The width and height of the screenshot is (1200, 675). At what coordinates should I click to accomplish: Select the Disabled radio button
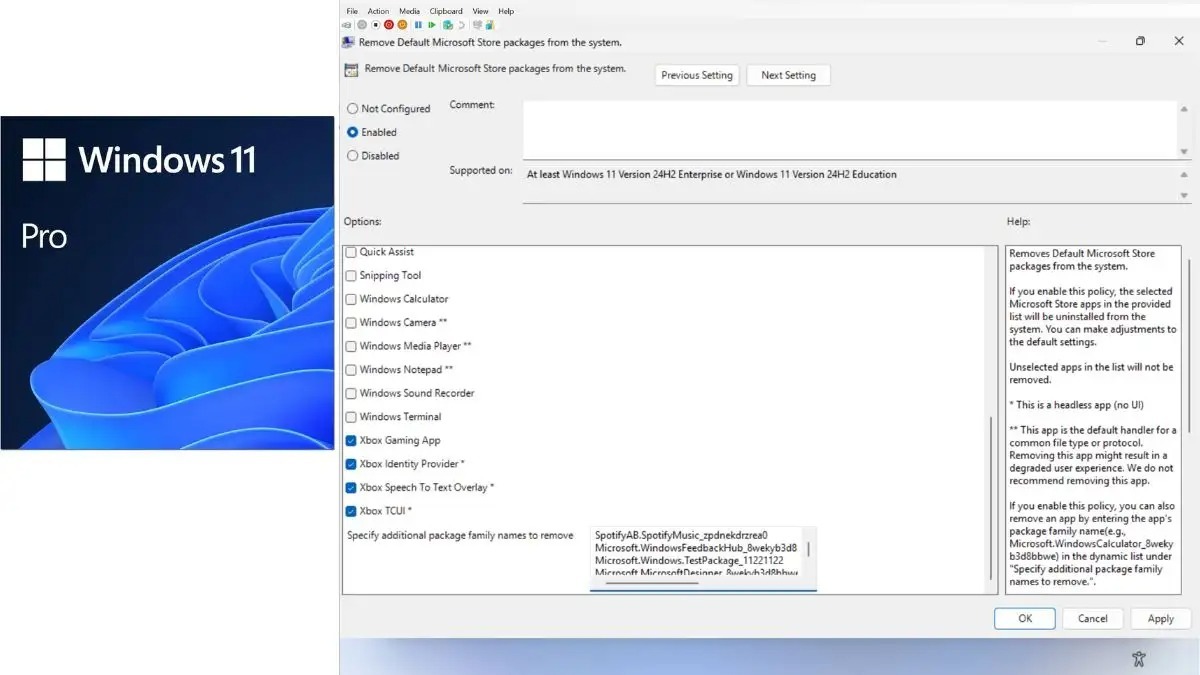[x=352, y=156]
